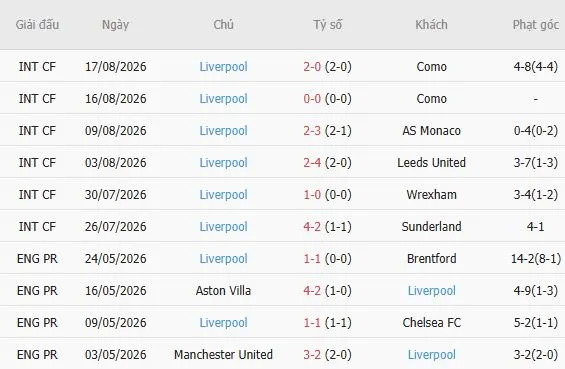The image size is (565, 369).
Task: Click AS Monaco team name
Action: pyautogui.click(x=431, y=131)
